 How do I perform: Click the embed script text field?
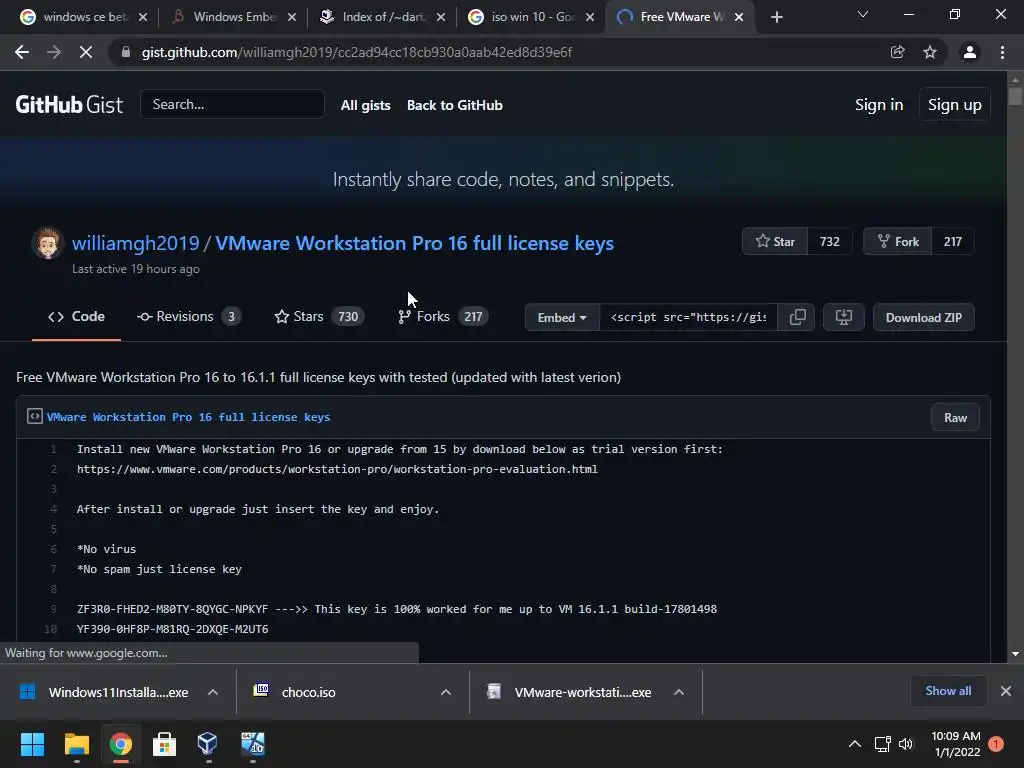point(688,317)
